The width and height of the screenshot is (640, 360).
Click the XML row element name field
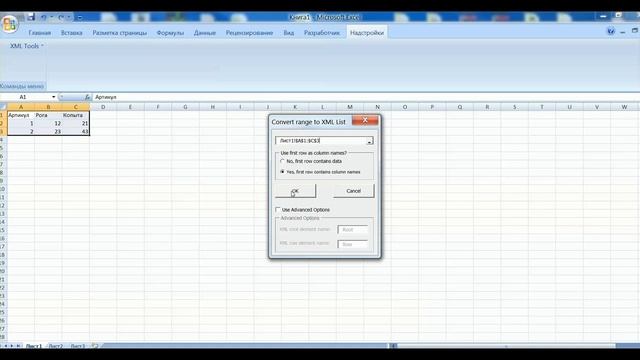(x=353, y=244)
